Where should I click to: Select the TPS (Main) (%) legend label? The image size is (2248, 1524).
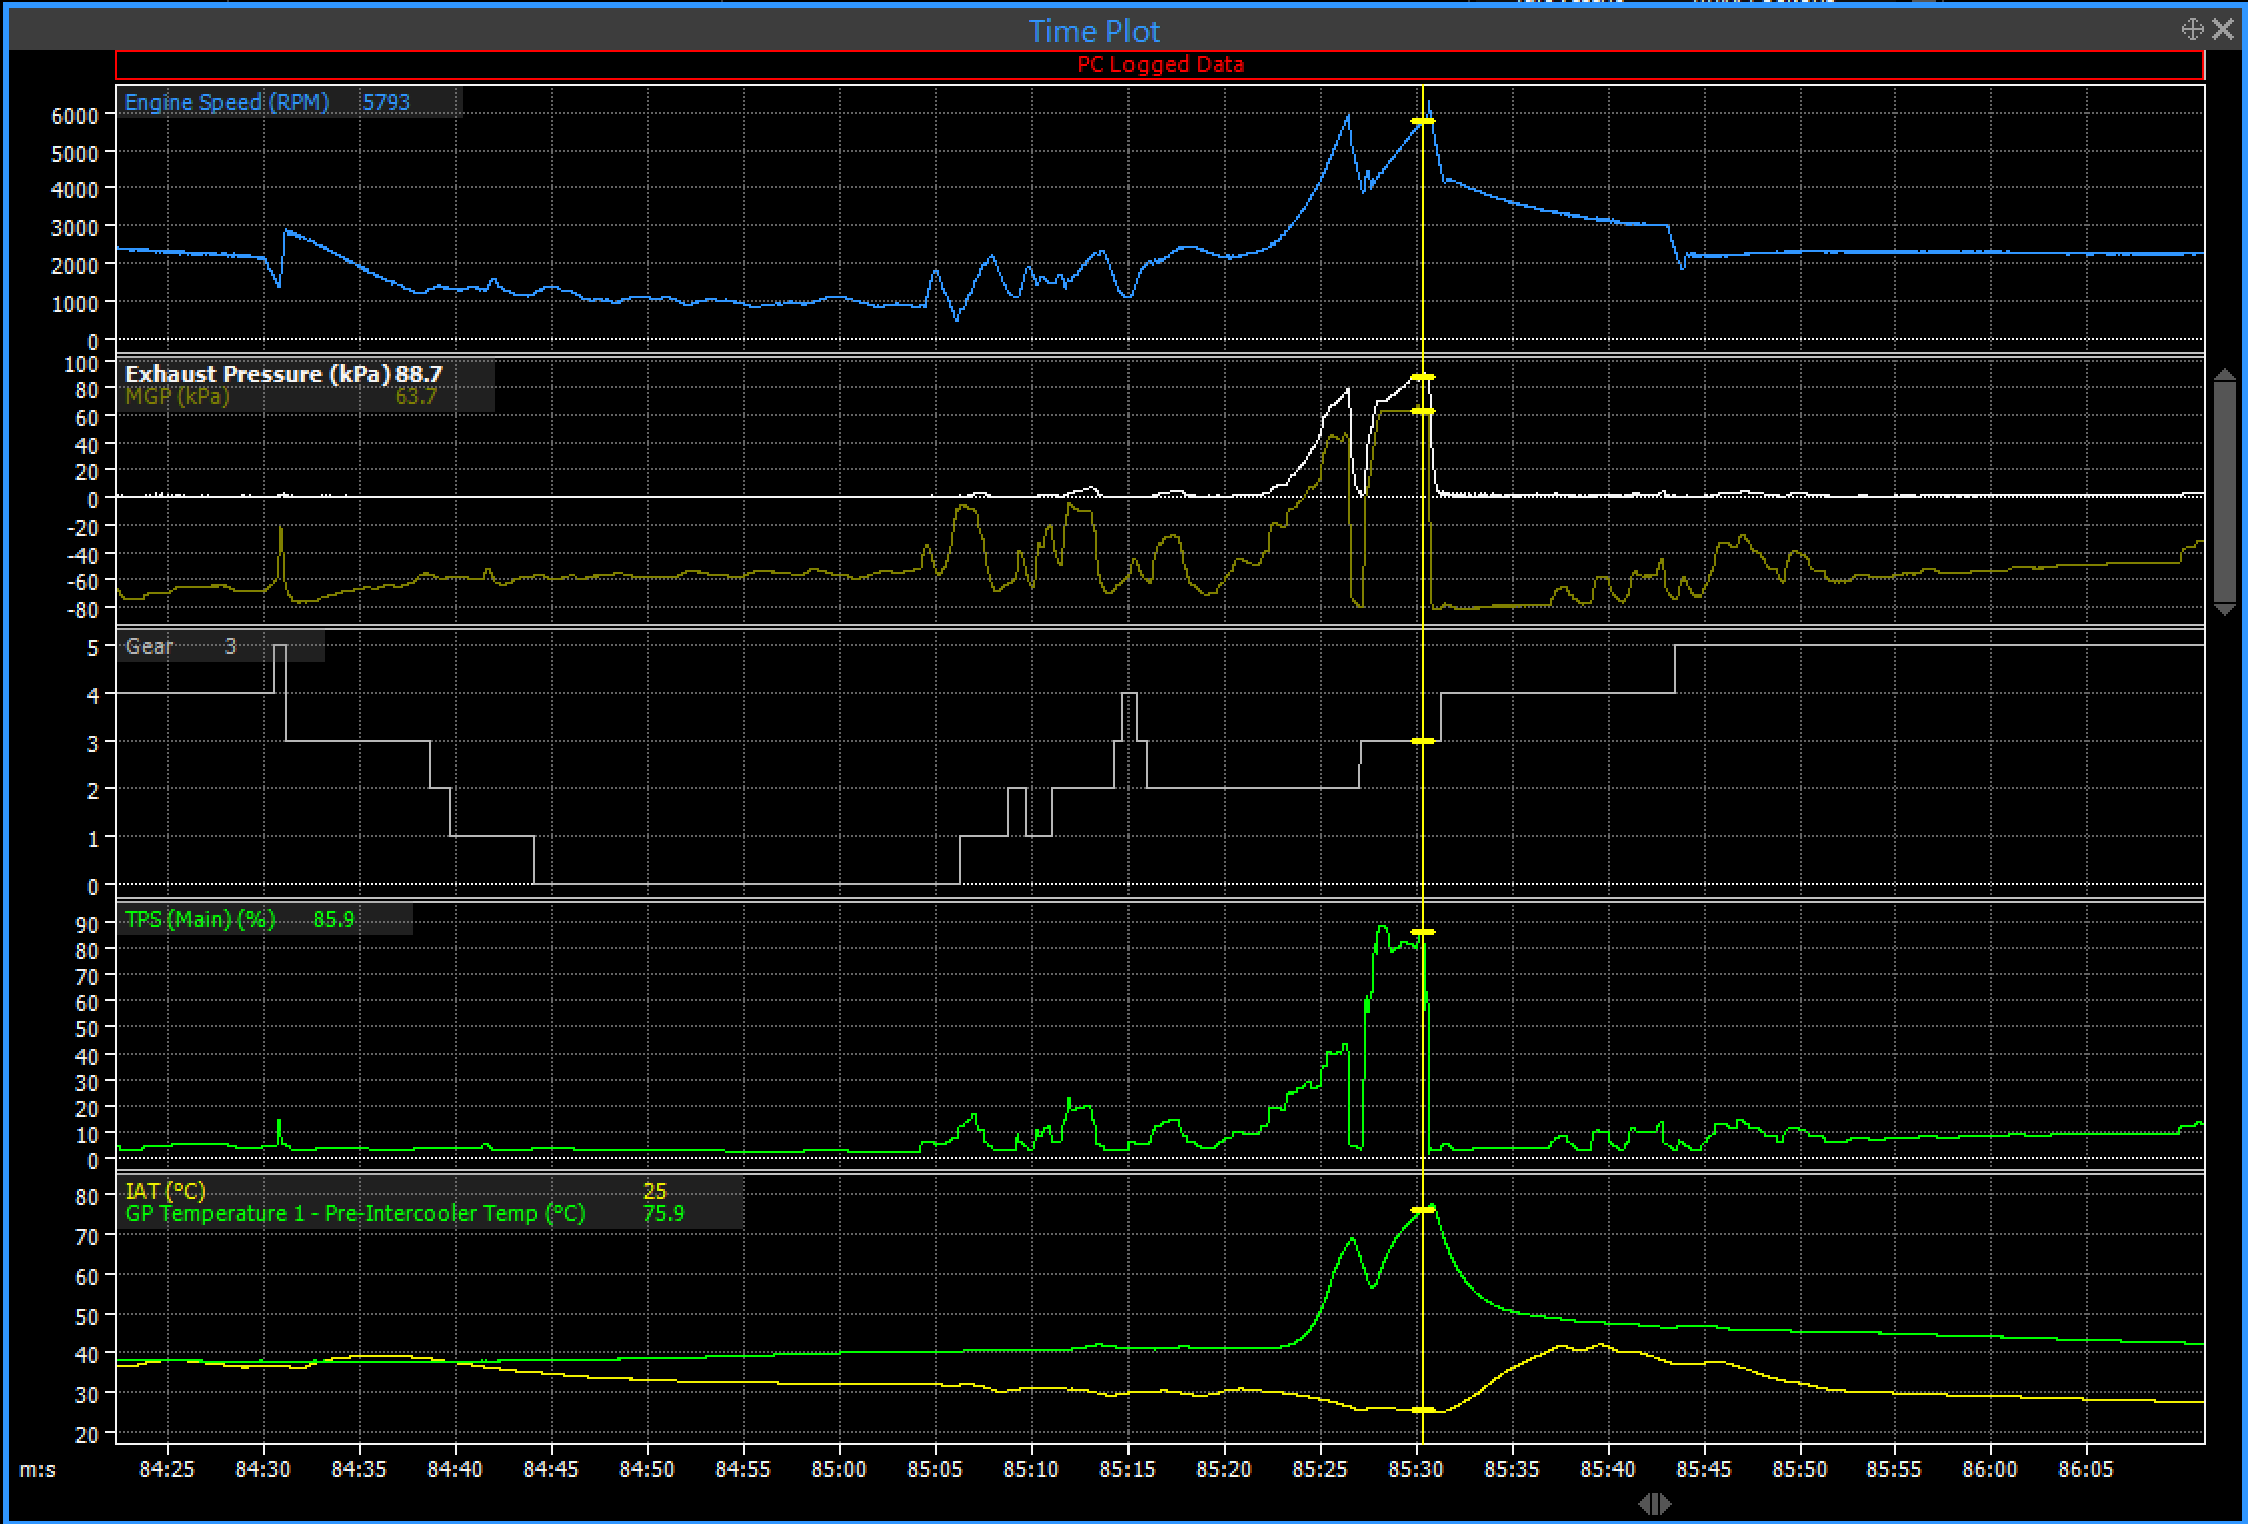tap(200, 919)
